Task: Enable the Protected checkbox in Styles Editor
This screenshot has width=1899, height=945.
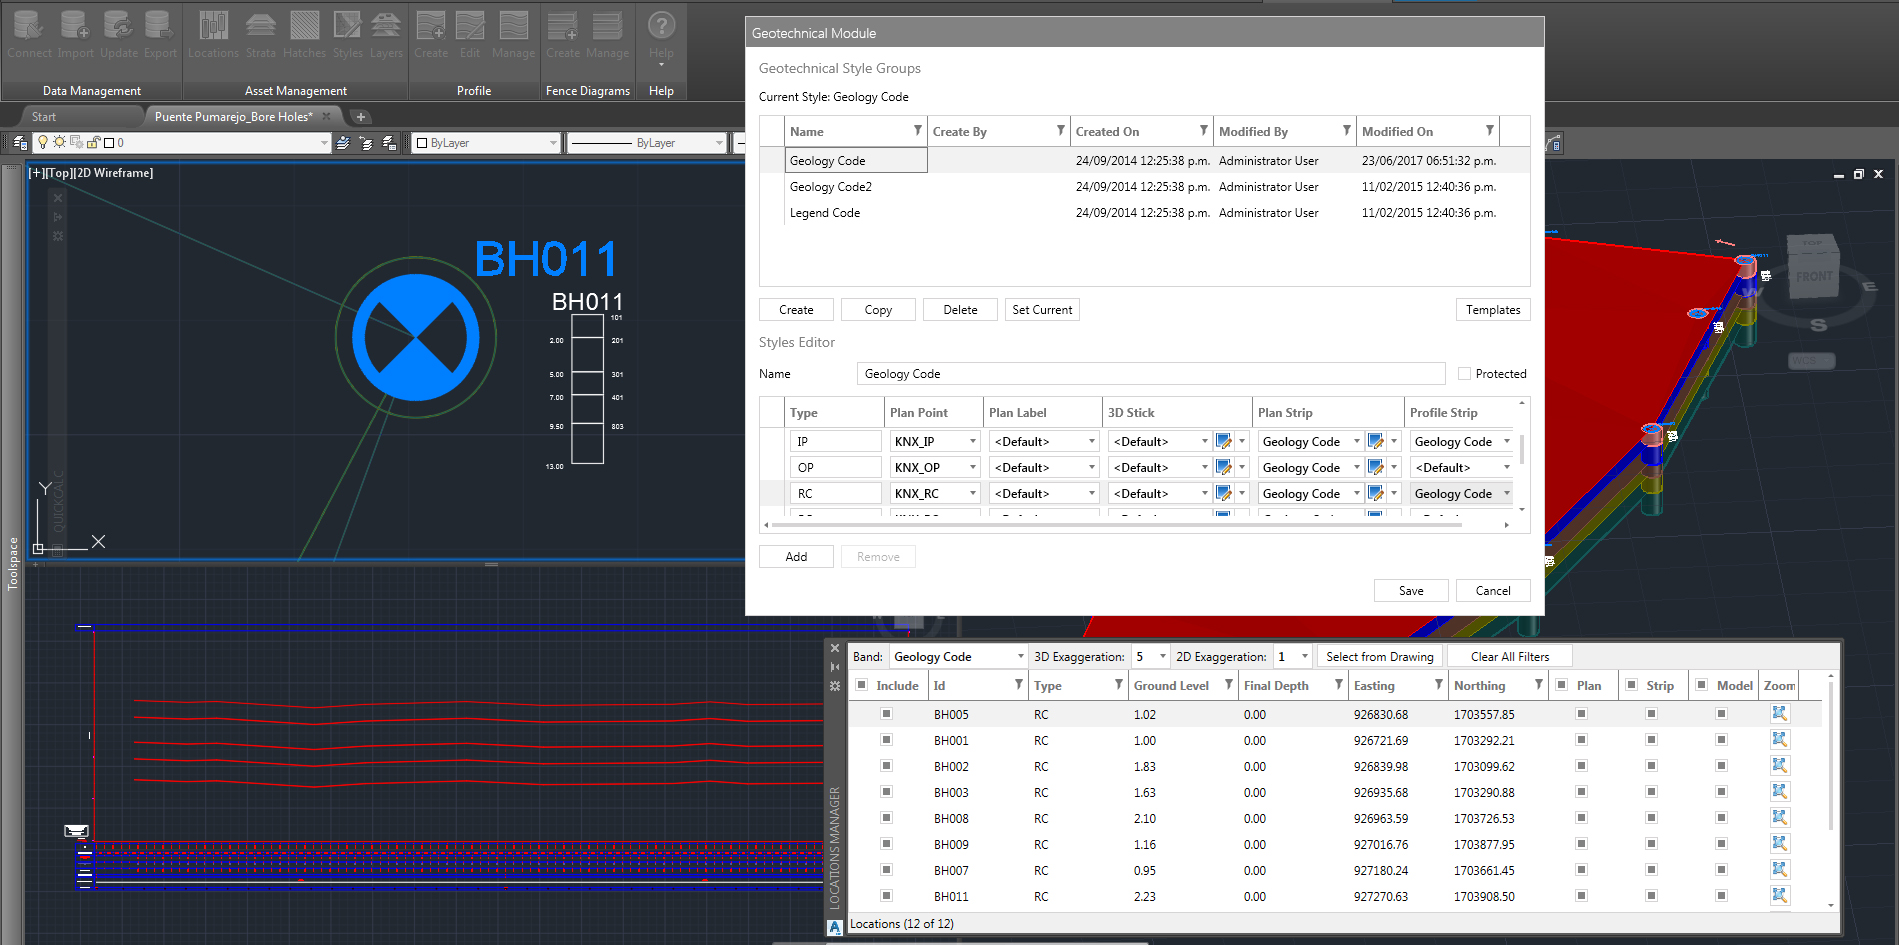Action: click(1463, 373)
